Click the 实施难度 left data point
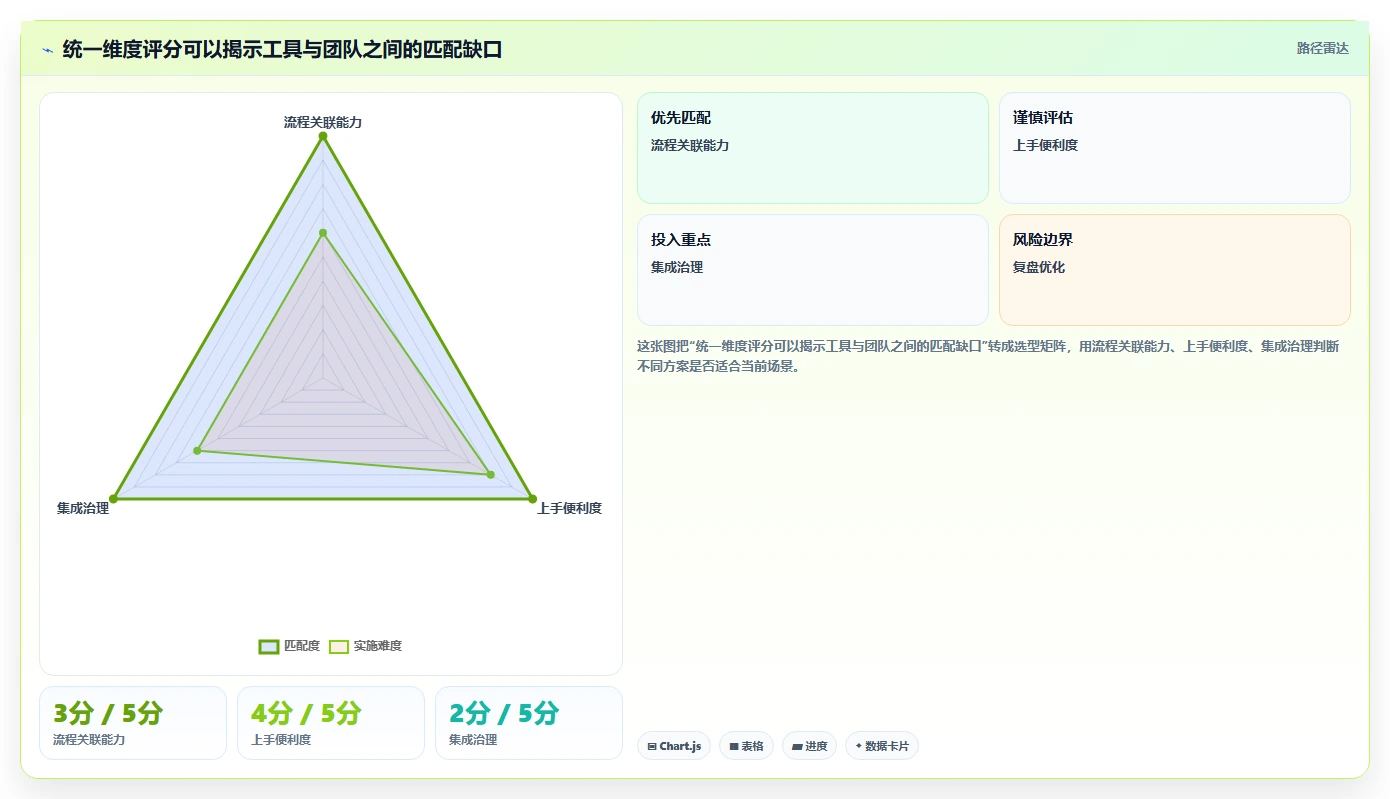 click(x=198, y=451)
